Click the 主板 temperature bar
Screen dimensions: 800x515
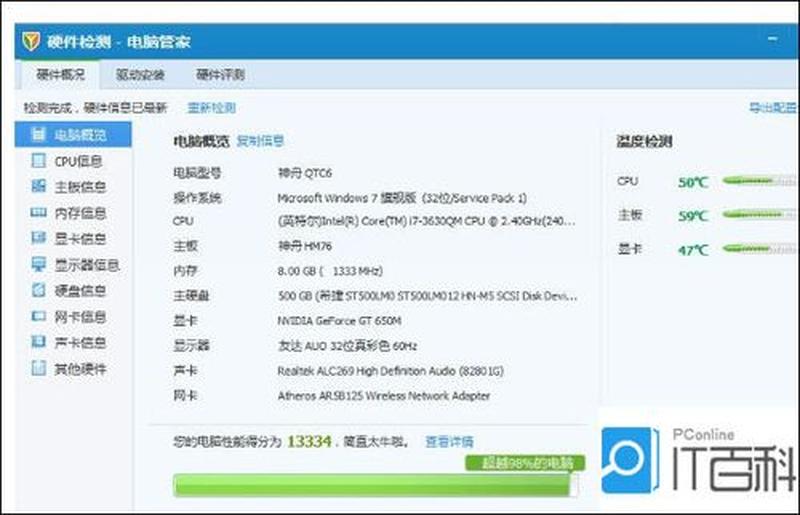(x=759, y=215)
